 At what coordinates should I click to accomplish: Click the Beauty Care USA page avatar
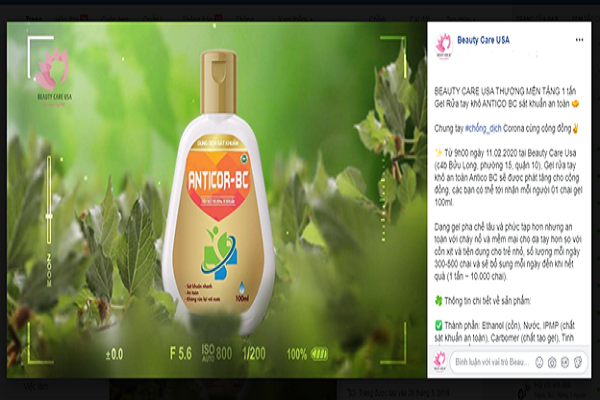[x=441, y=44]
